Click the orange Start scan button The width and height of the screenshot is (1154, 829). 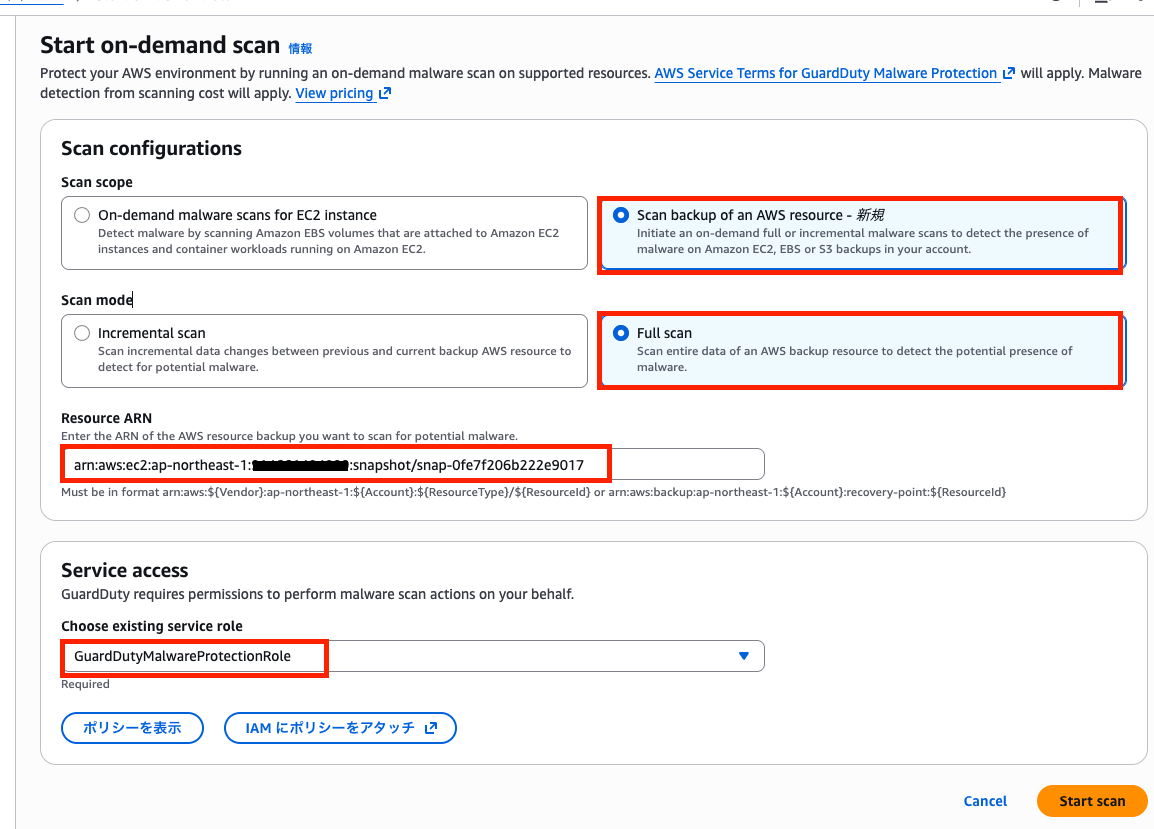1092,801
